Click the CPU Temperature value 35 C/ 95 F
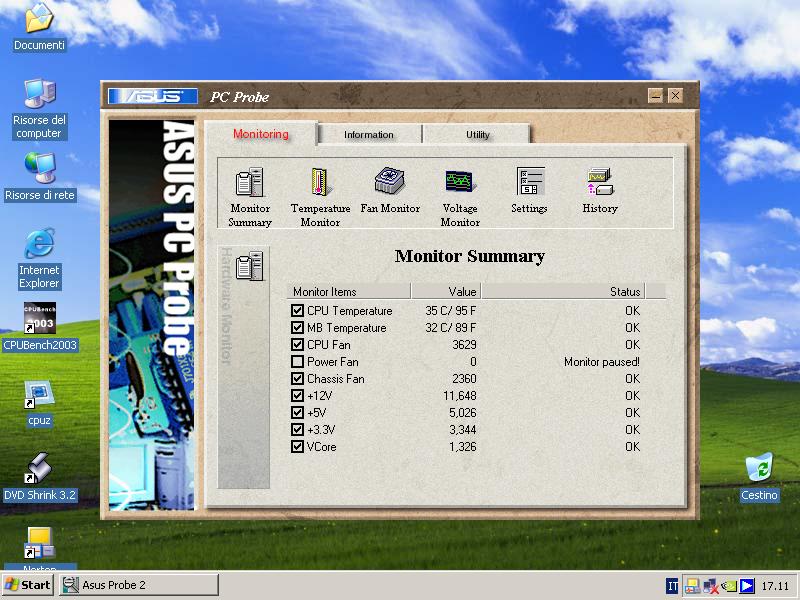Viewport: 800px width, 600px height. [451, 310]
